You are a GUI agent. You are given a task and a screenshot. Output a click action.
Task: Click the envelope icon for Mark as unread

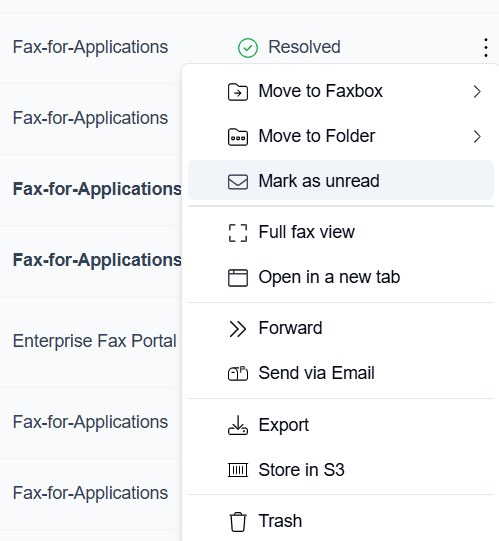pos(238,182)
